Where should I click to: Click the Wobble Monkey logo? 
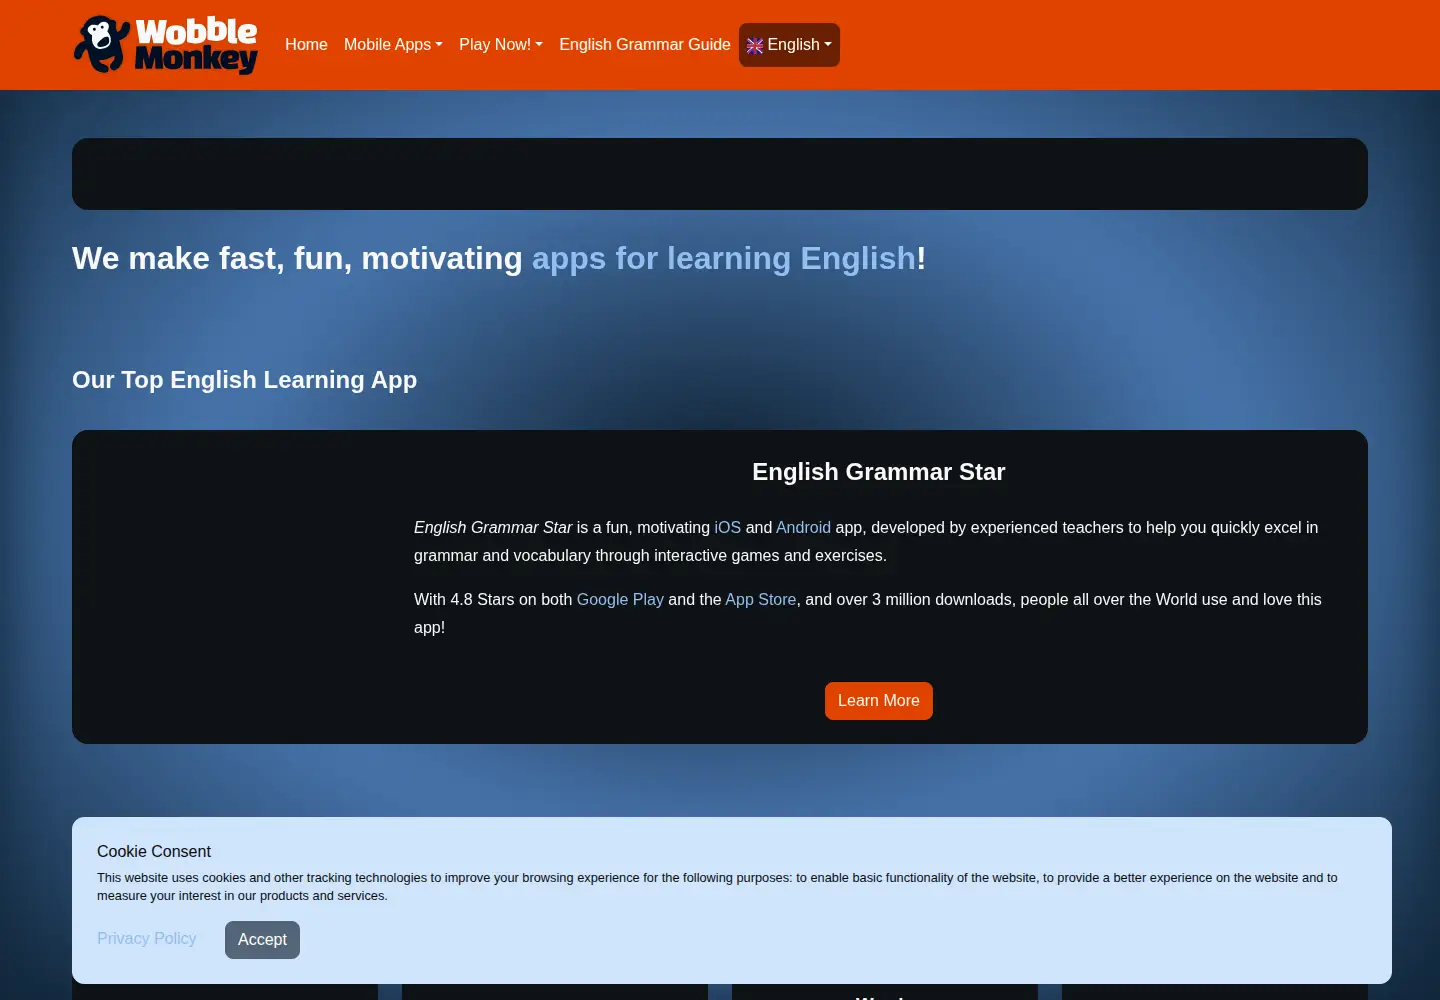(x=166, y=45)
